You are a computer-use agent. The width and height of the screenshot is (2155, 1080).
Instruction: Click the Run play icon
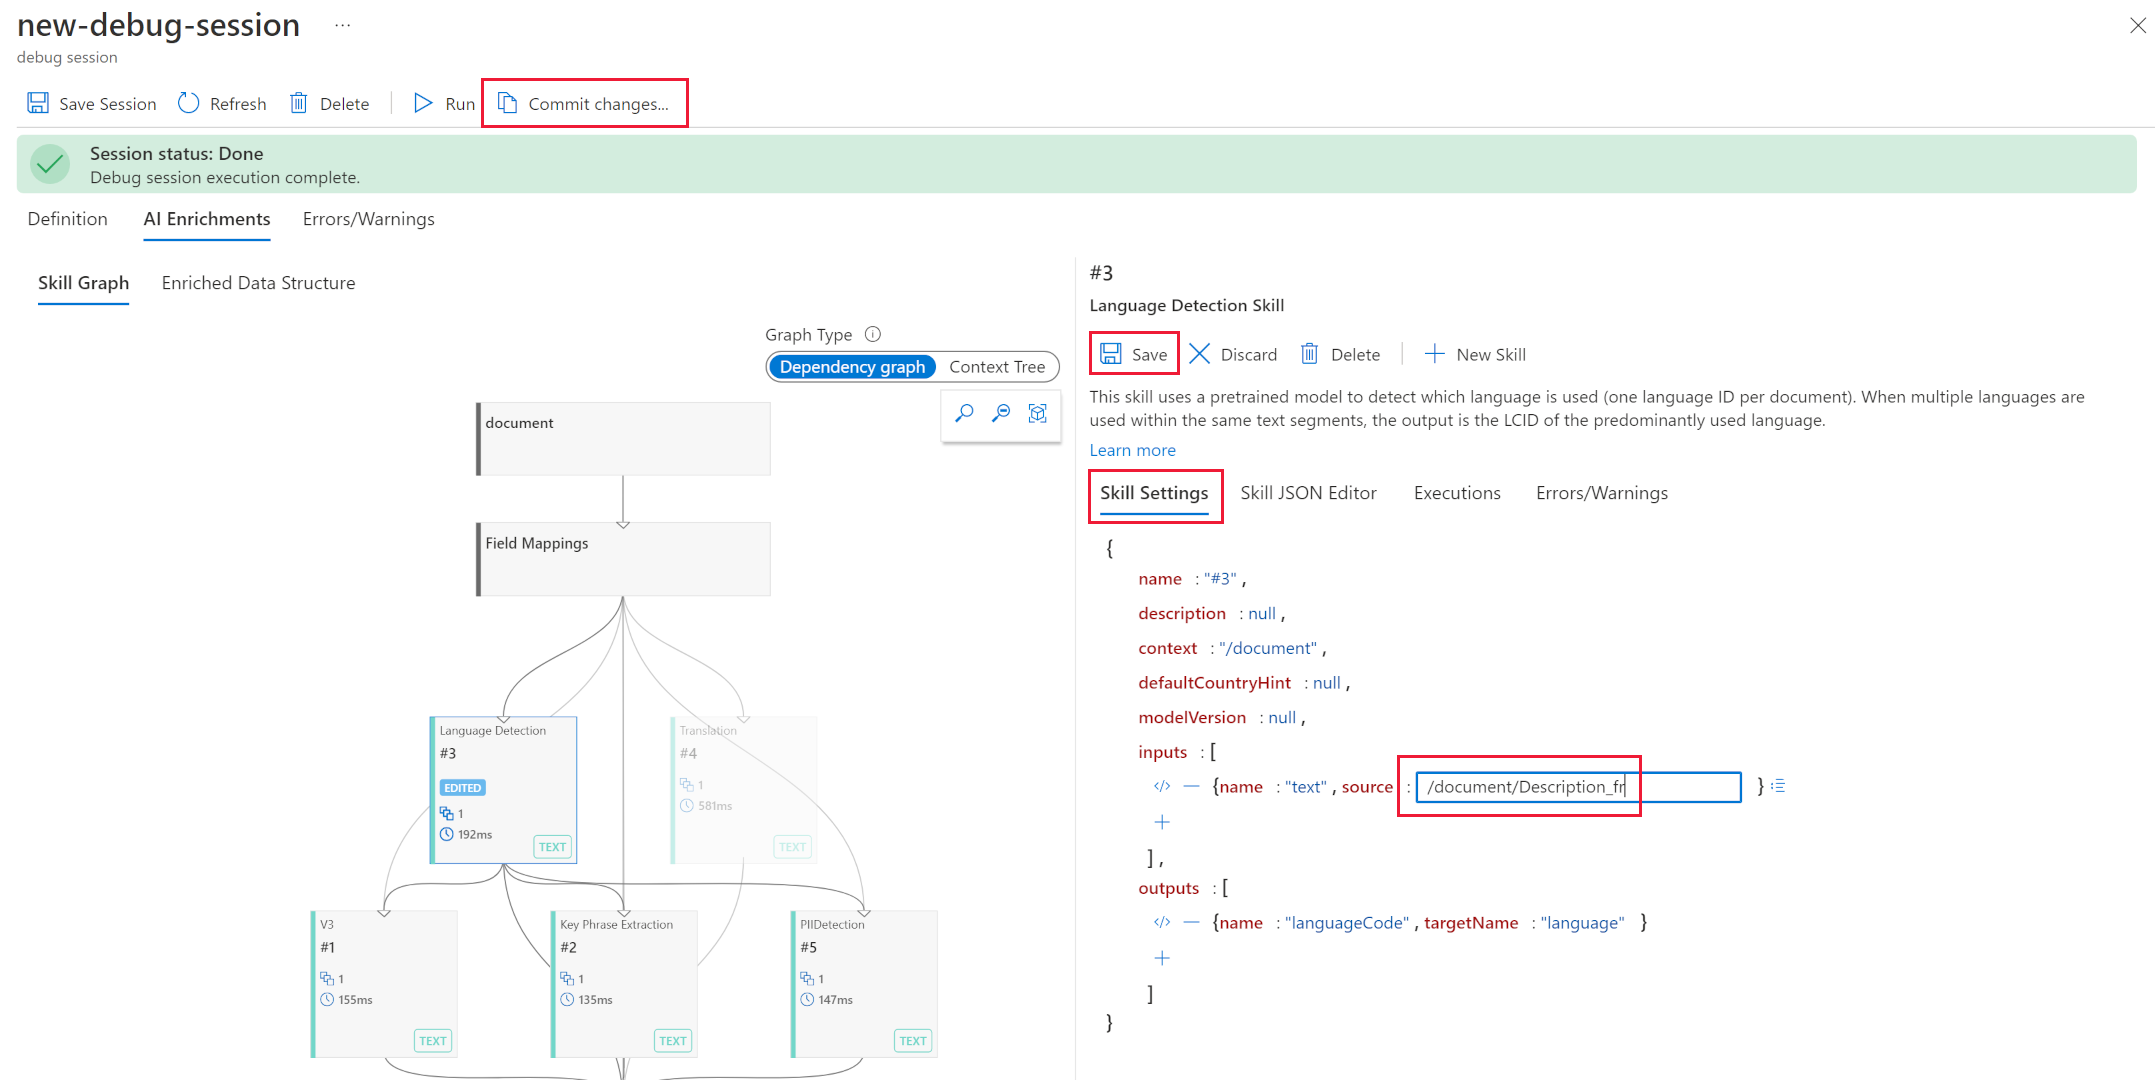pyautogui.click(x=423, y=103)
